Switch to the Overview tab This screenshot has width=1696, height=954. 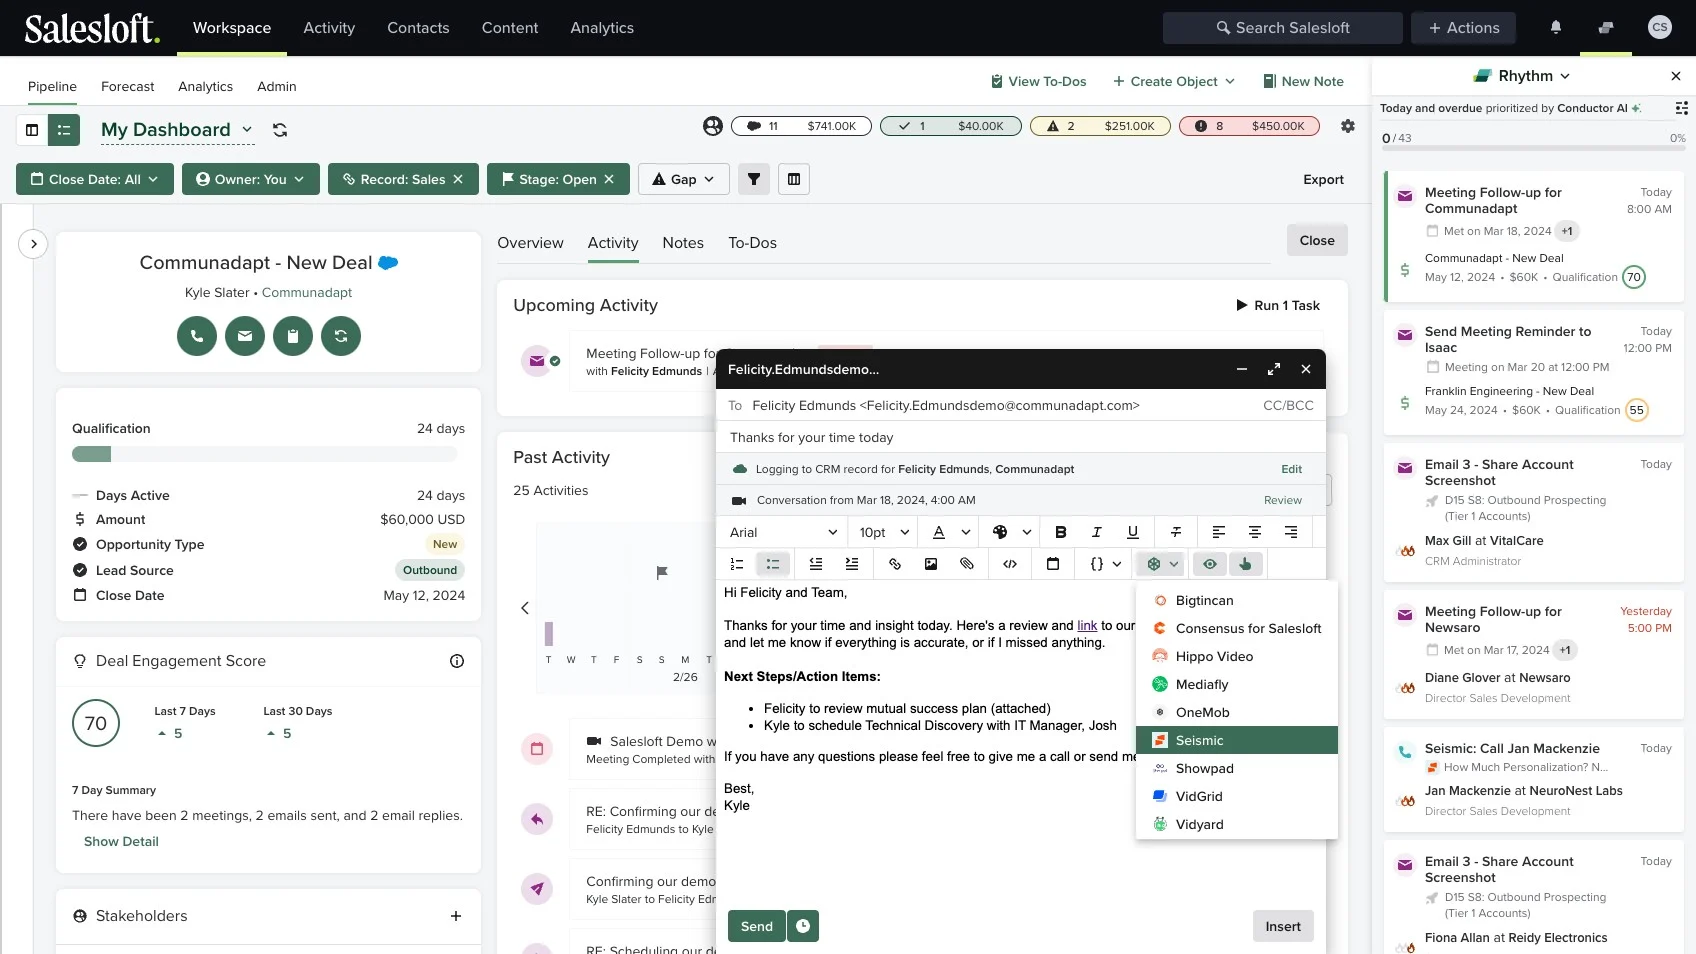(530, 243)
